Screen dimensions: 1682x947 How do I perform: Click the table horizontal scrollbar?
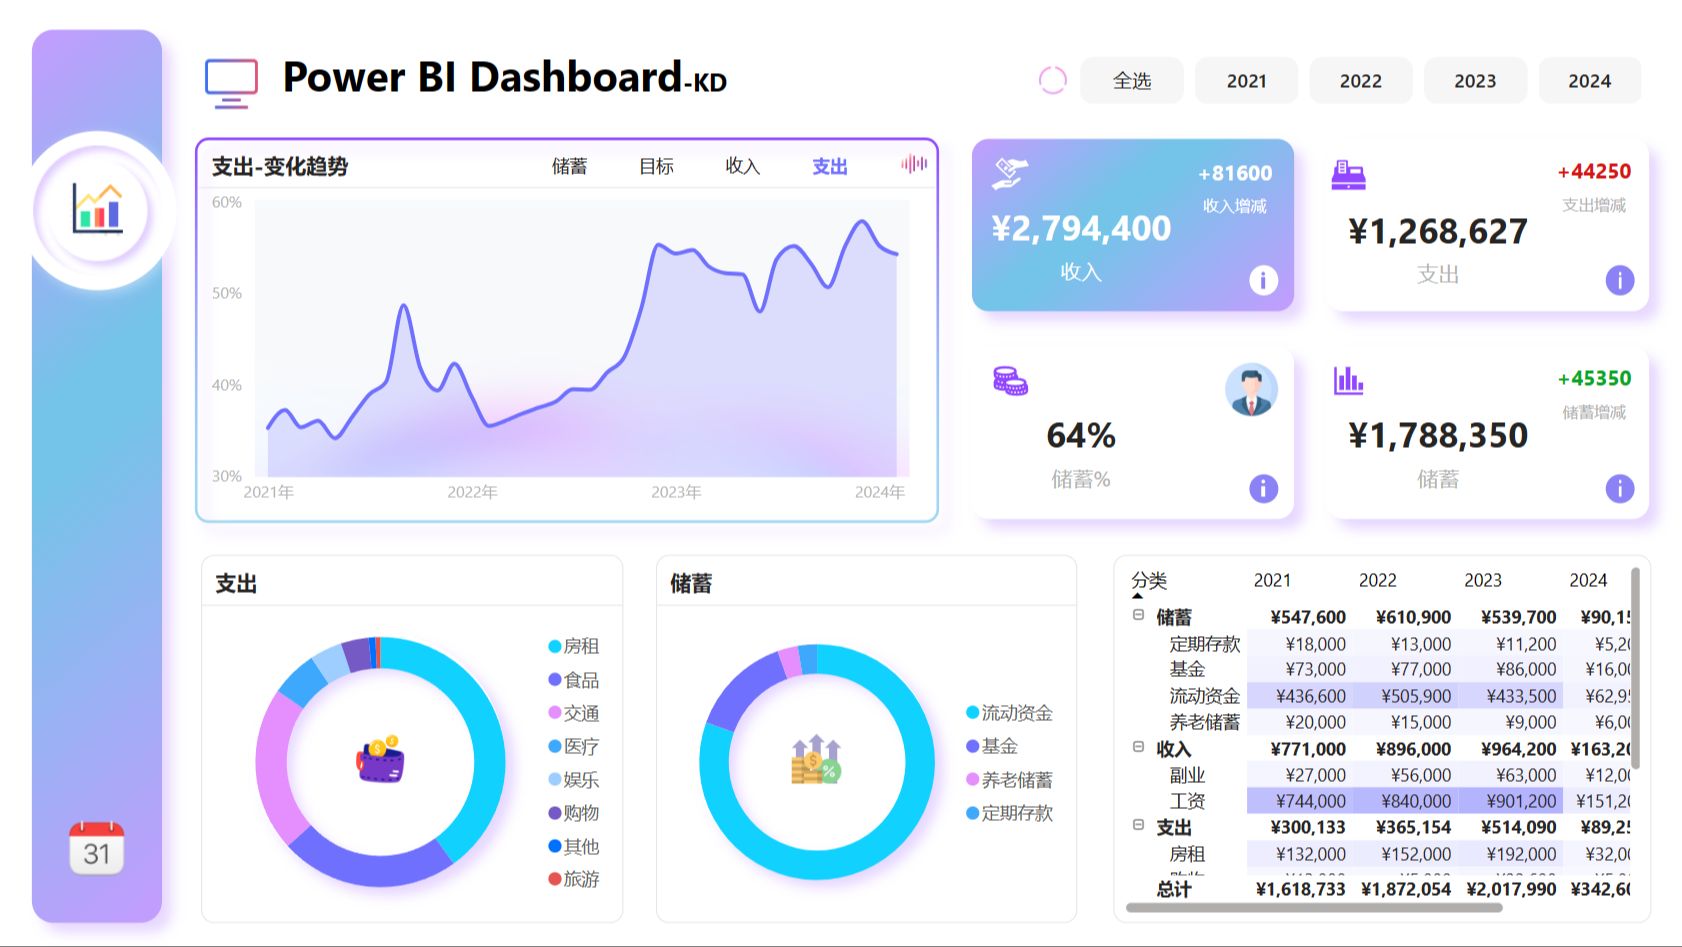pos(1314,908)
